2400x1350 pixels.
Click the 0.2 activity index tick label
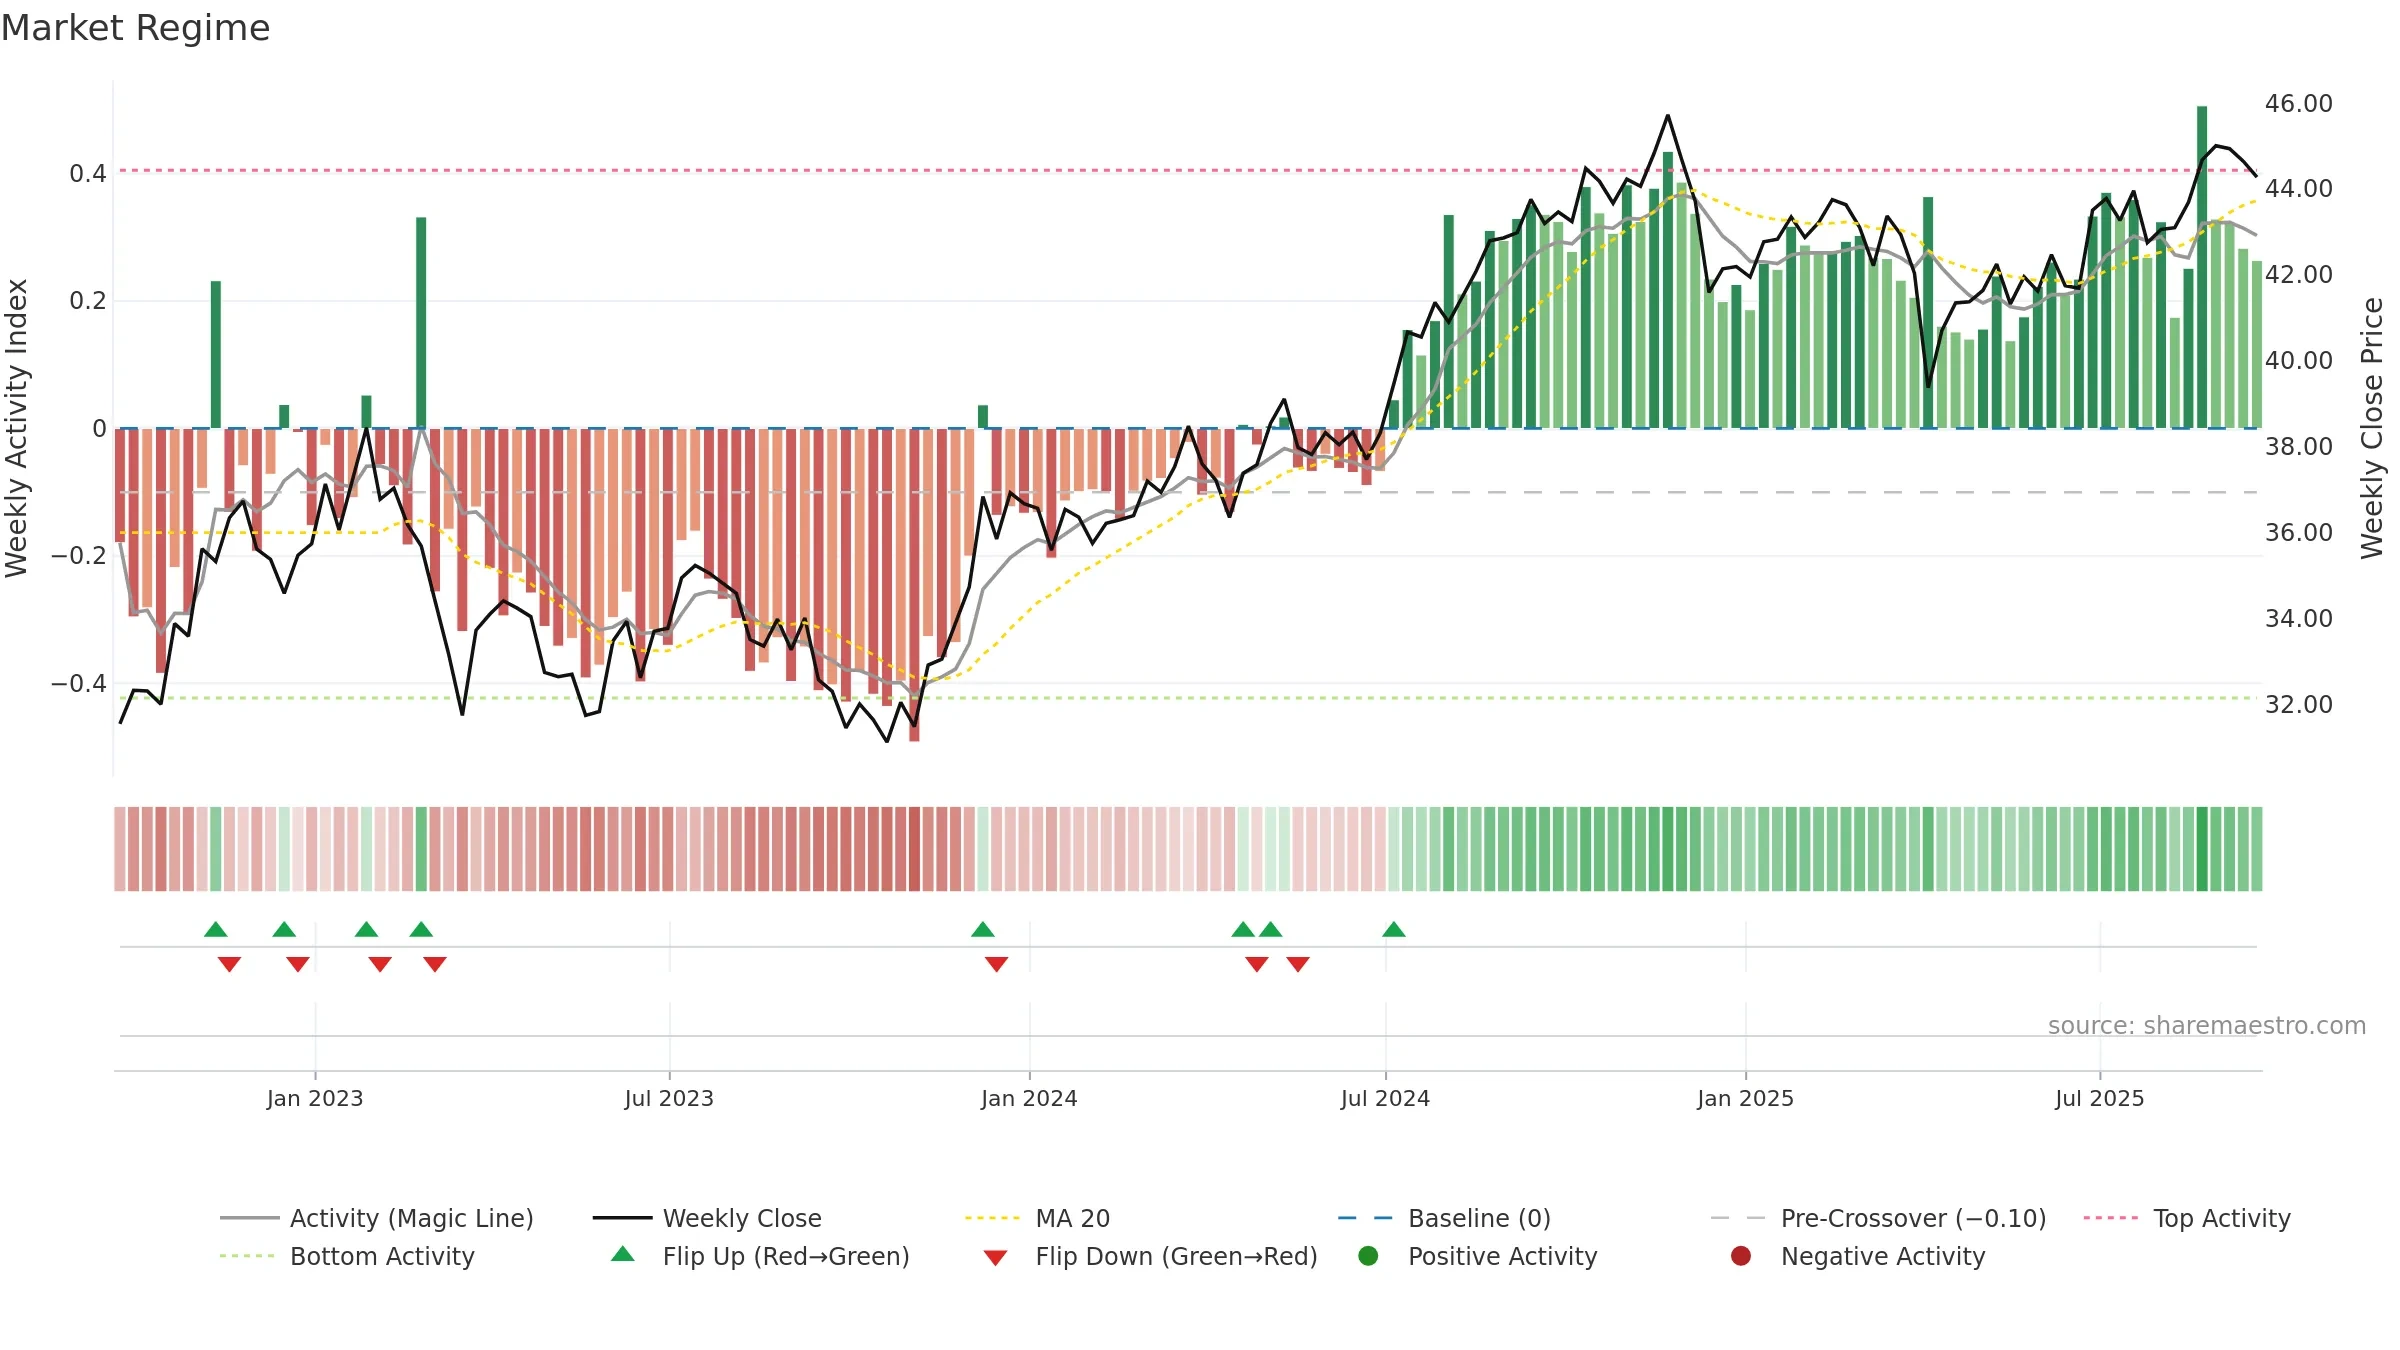coord(87,300)
